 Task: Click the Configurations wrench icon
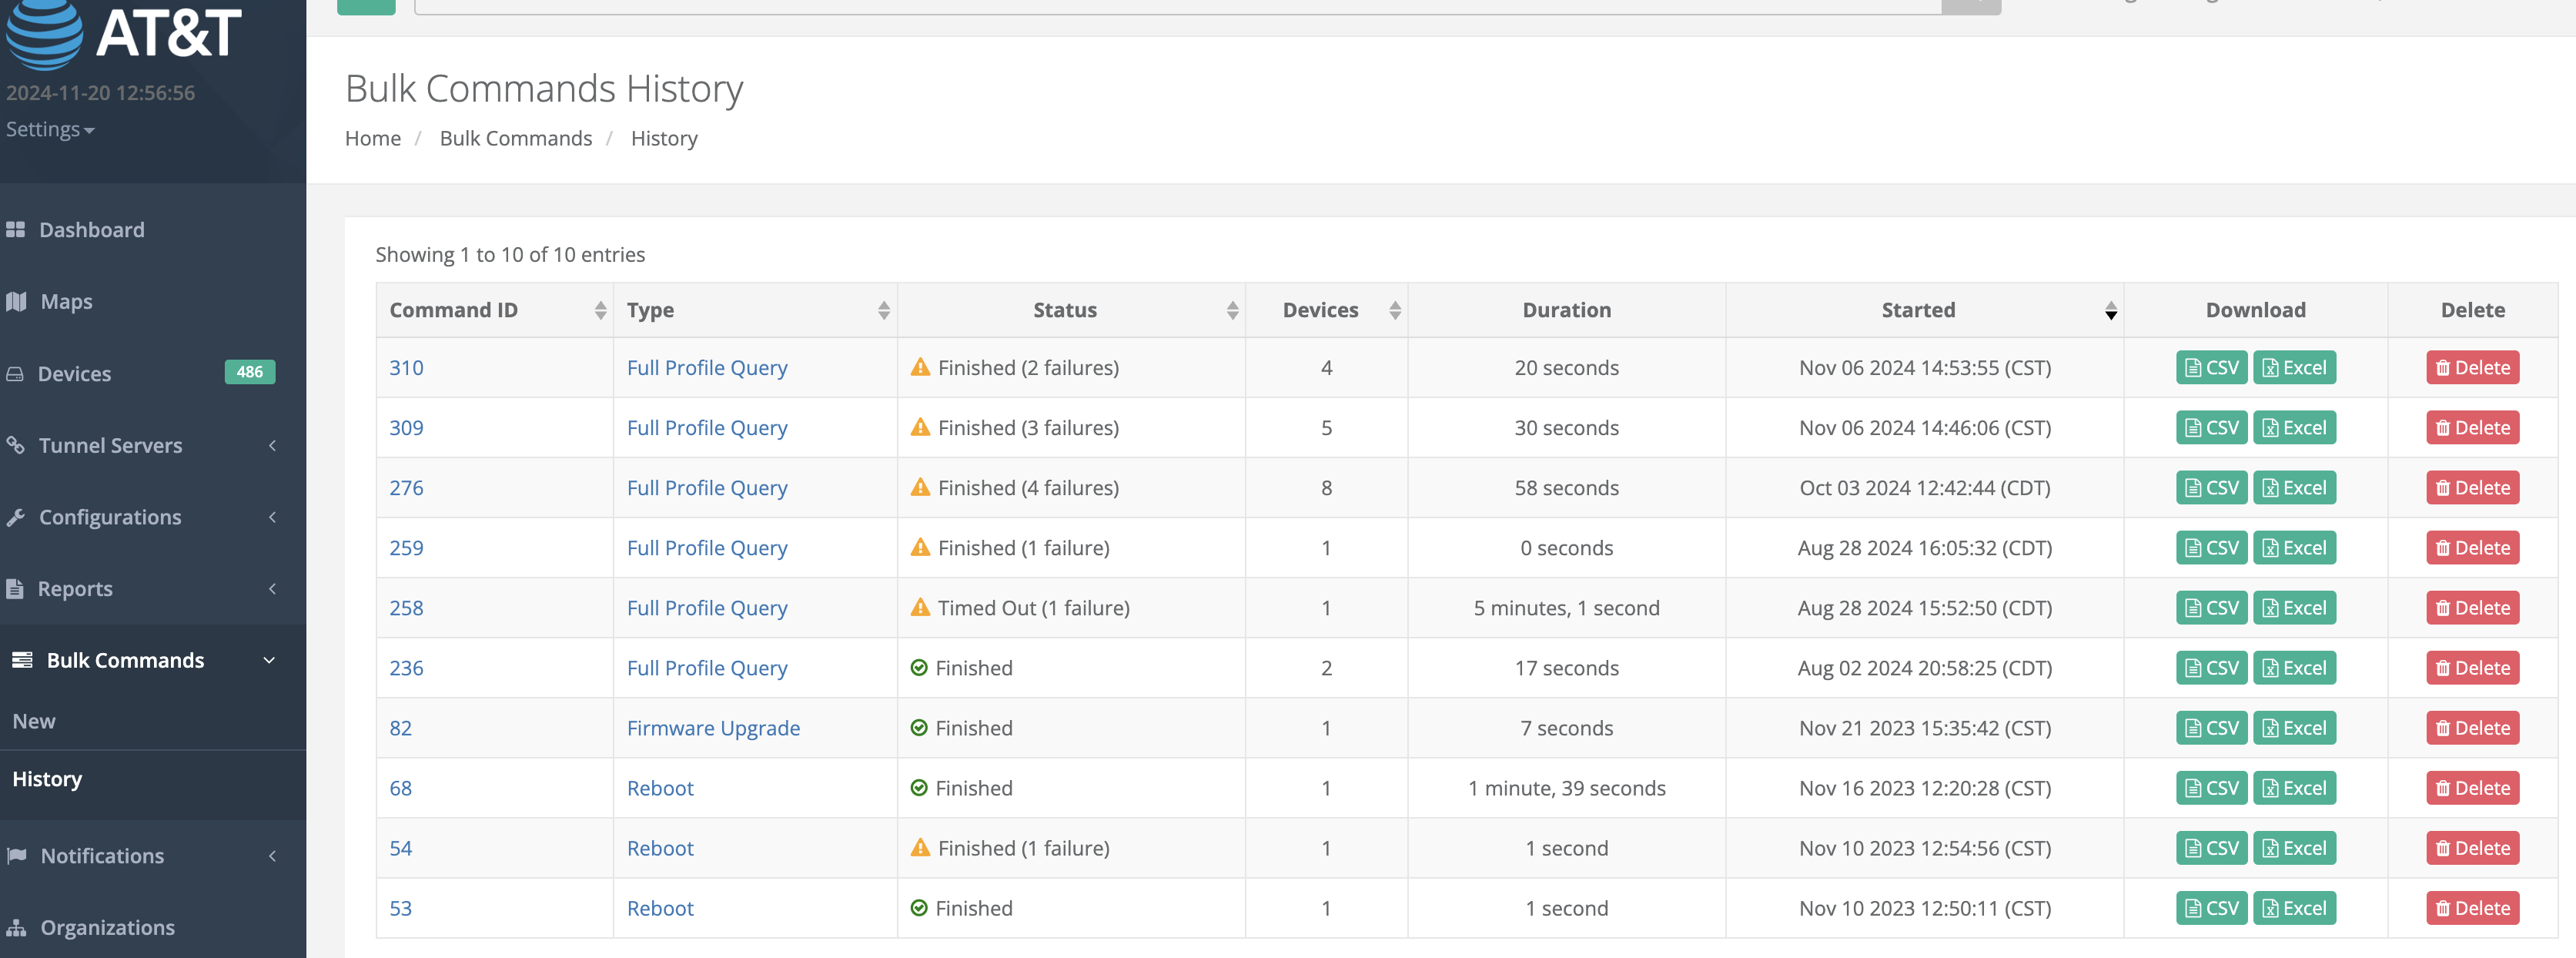pyautogui.click(x=15, y=517)
